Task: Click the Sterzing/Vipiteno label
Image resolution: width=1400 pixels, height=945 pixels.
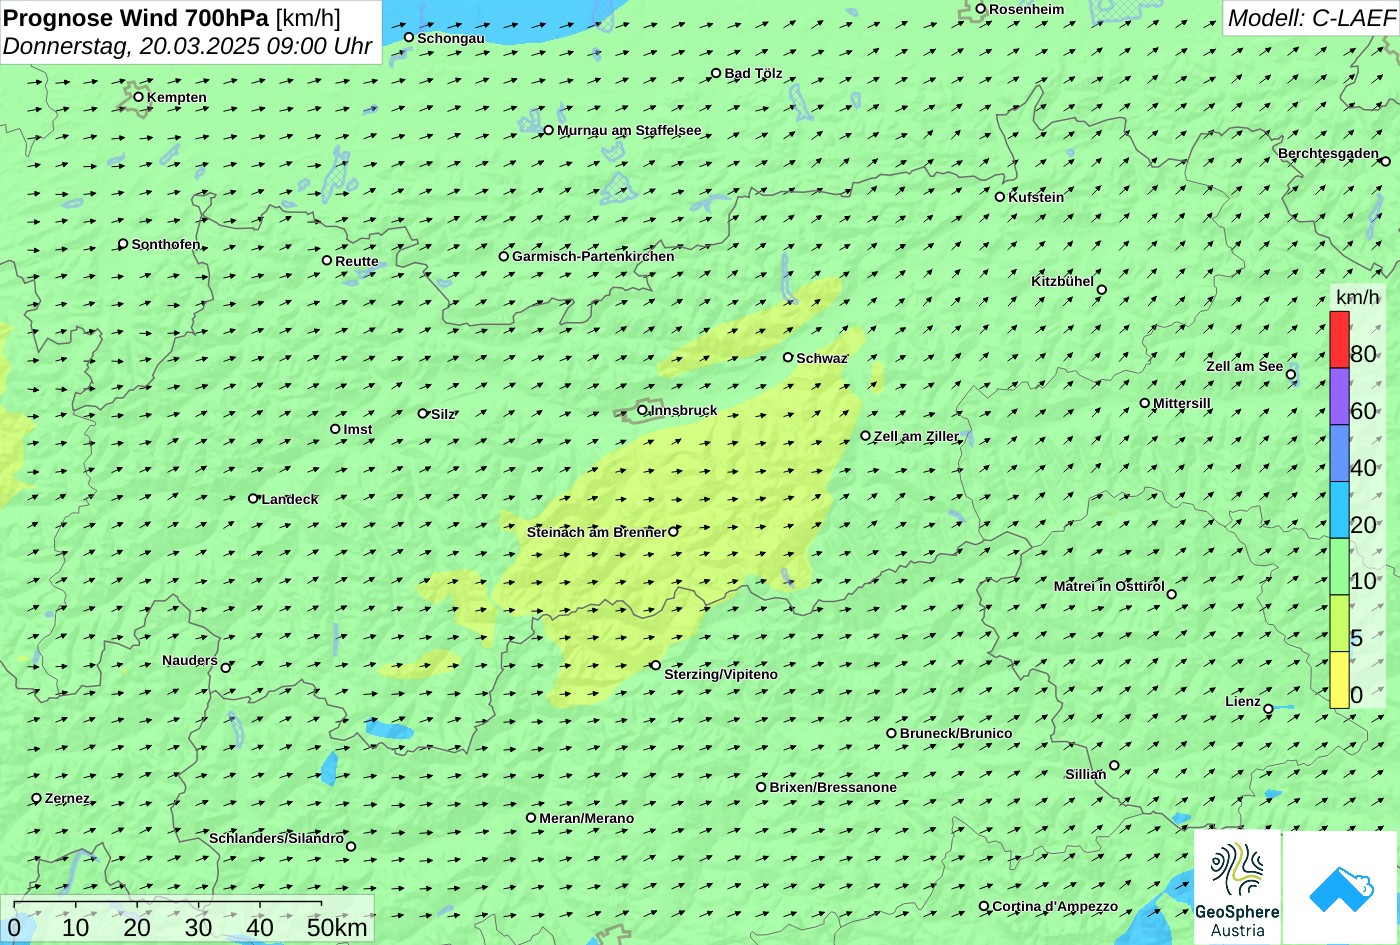Action: click(721, 674)
